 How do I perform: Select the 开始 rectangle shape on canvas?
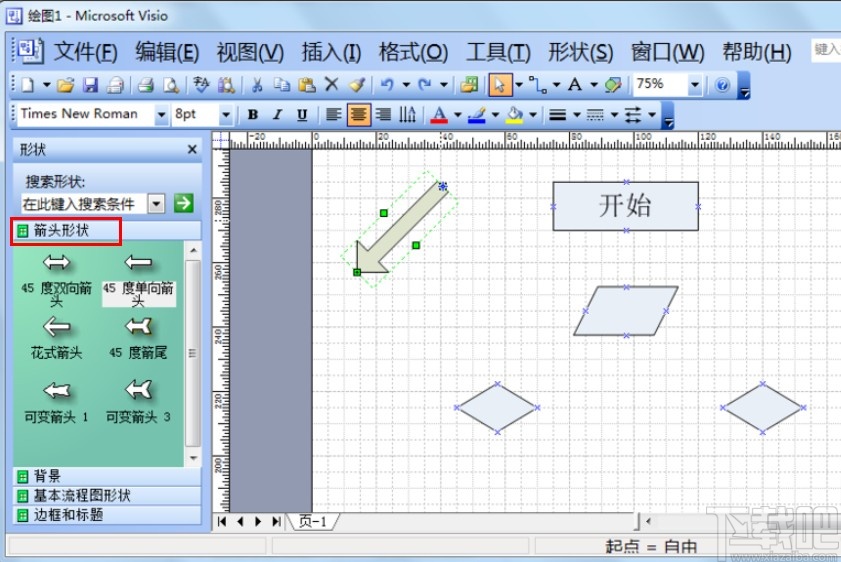(625, 206)
